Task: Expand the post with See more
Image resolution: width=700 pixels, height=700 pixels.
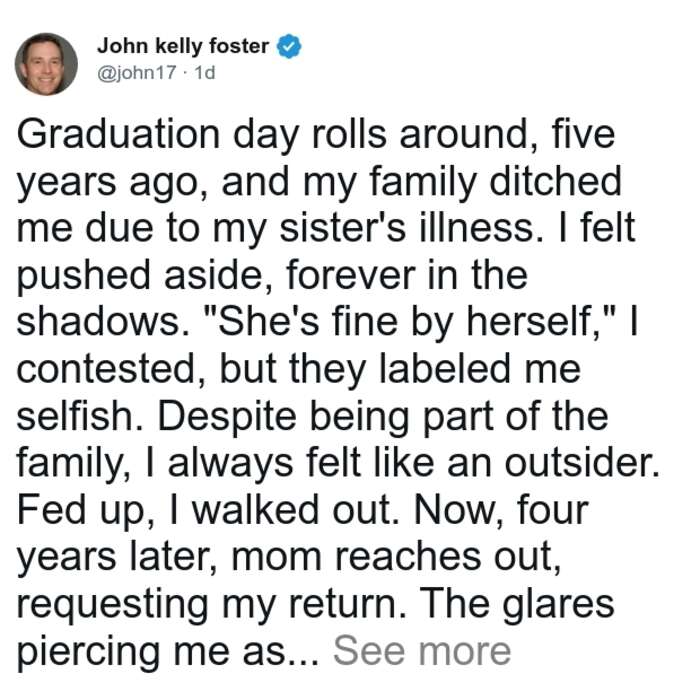Action: pos(422,651)
